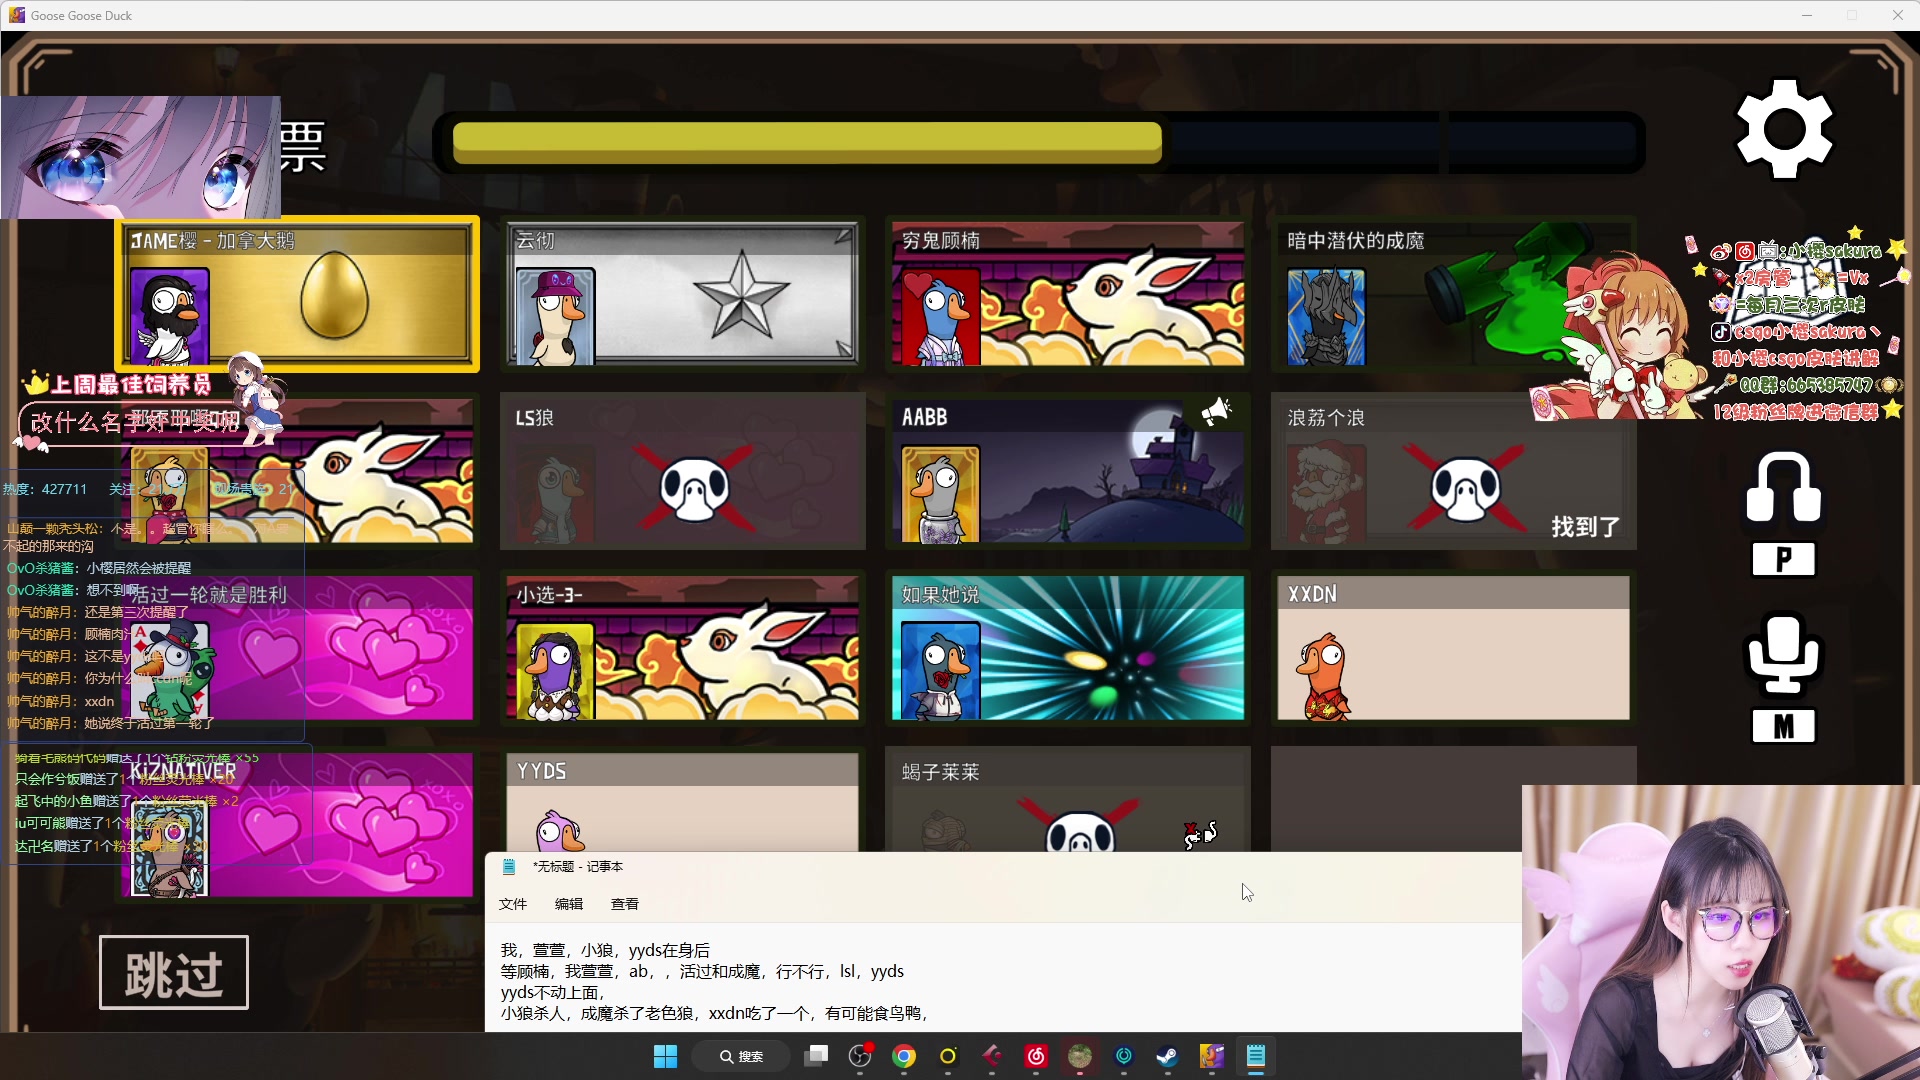Open Task View in the taskbar
This screenshot has height=1080, width=1920.
click(816, 1056)
